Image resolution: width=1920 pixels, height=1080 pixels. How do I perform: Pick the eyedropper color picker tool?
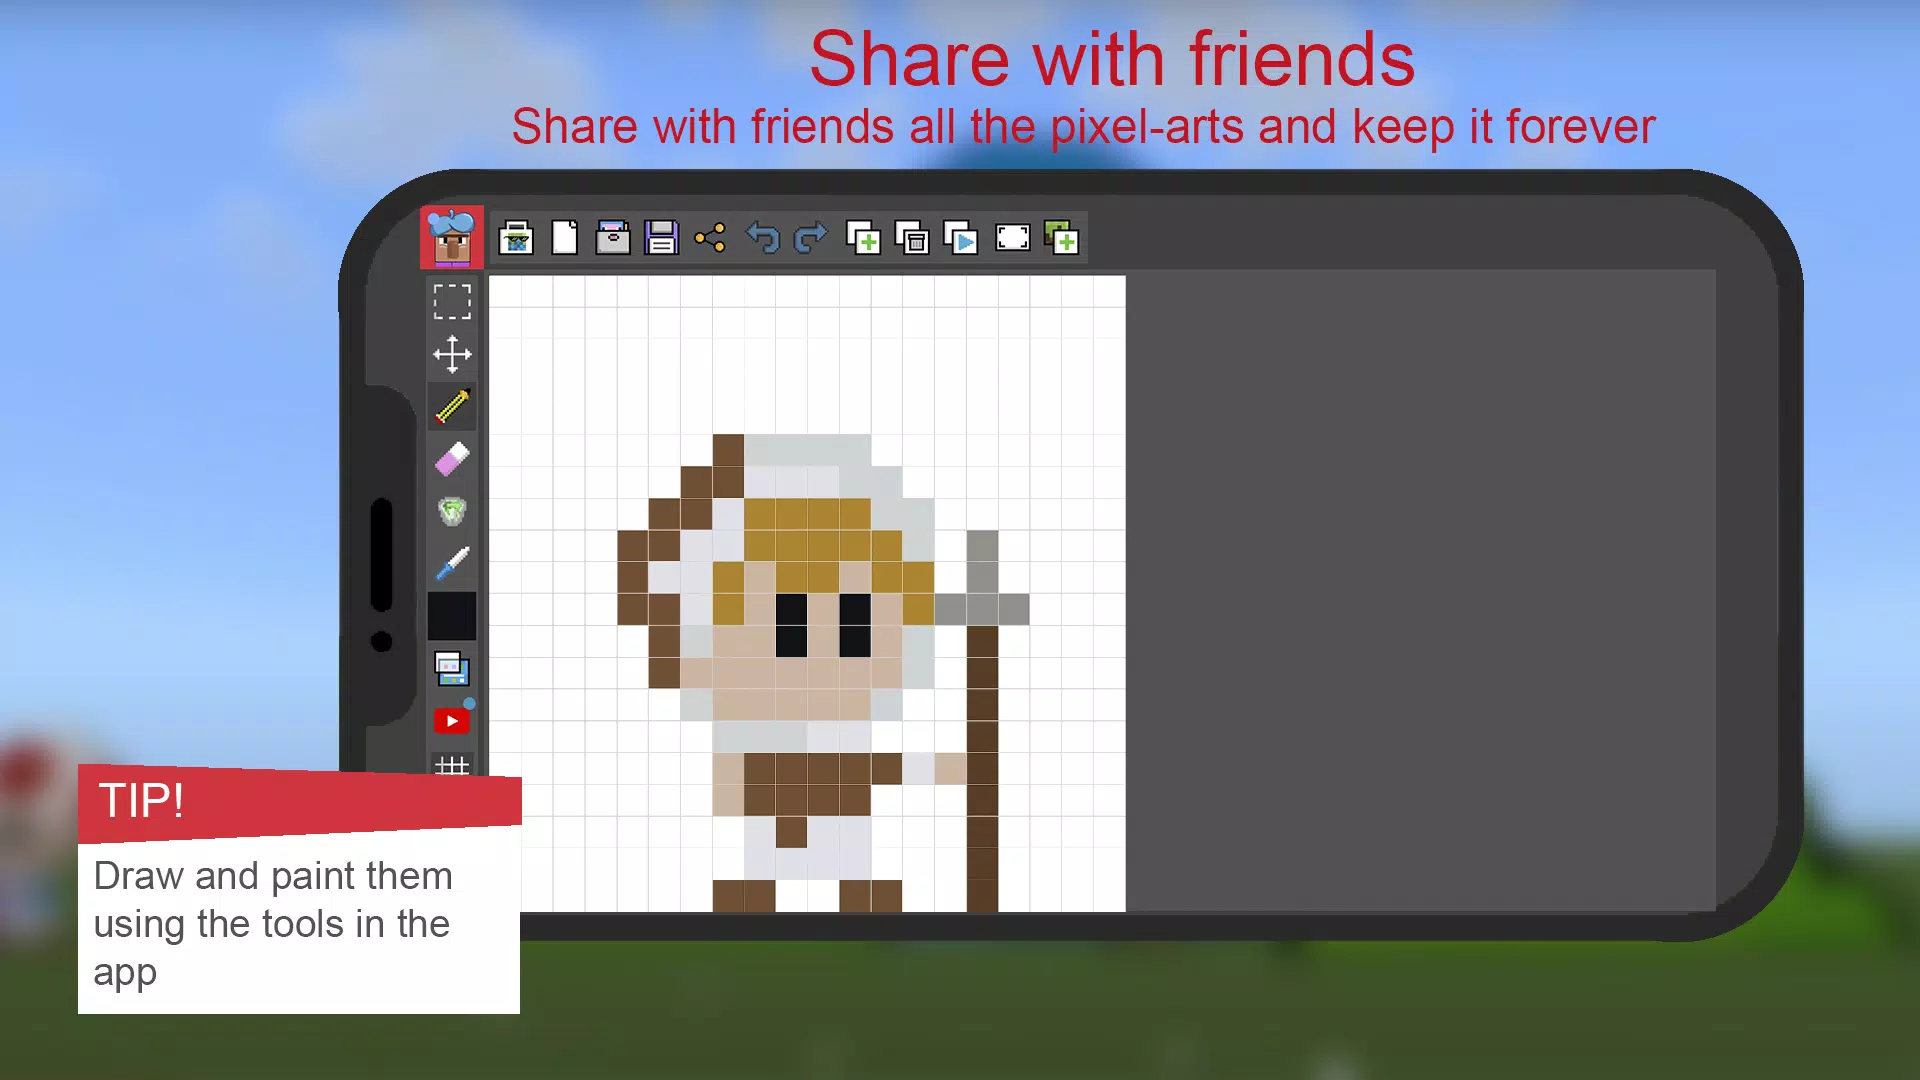[452, 564]
